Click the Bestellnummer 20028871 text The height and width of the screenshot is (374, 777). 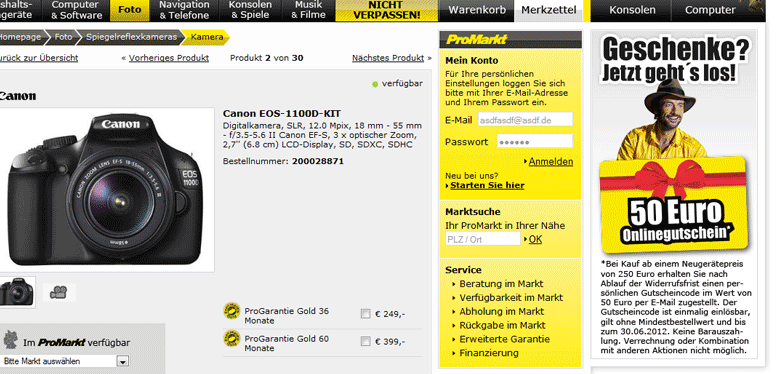click(x=283, y=161)
